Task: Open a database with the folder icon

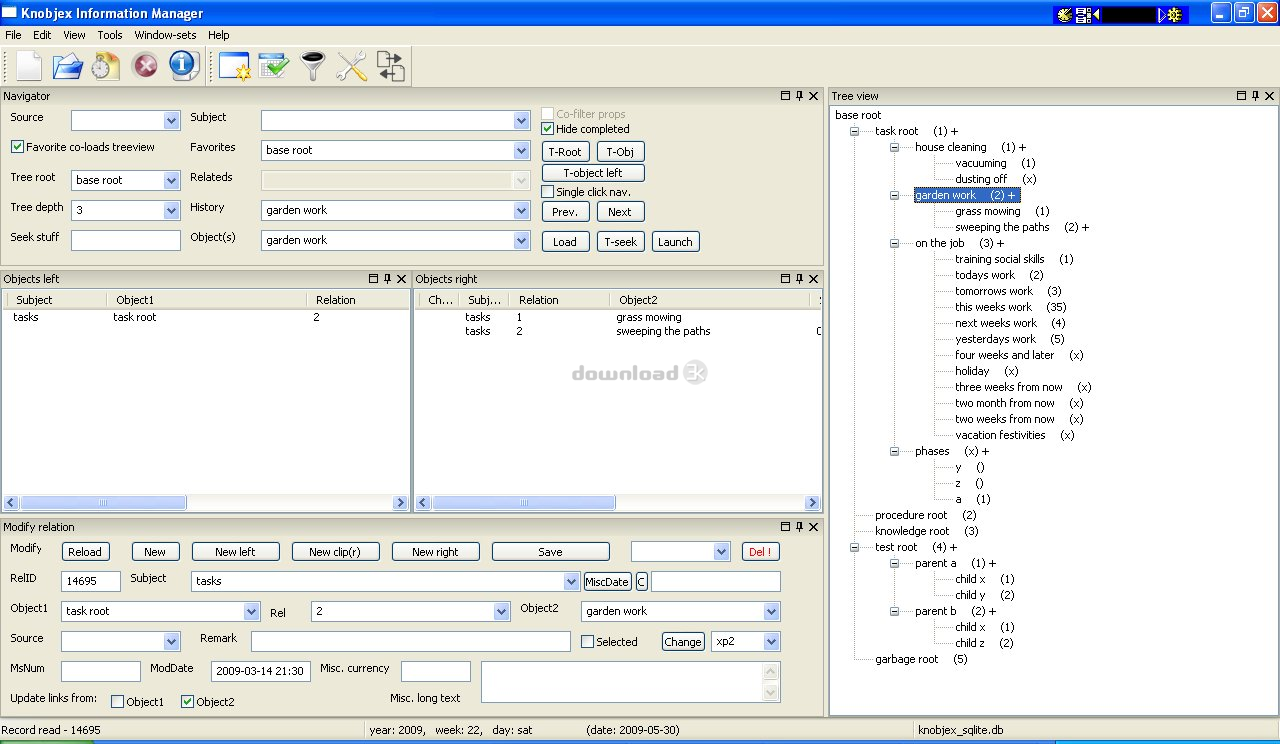Action: point(67,66)
